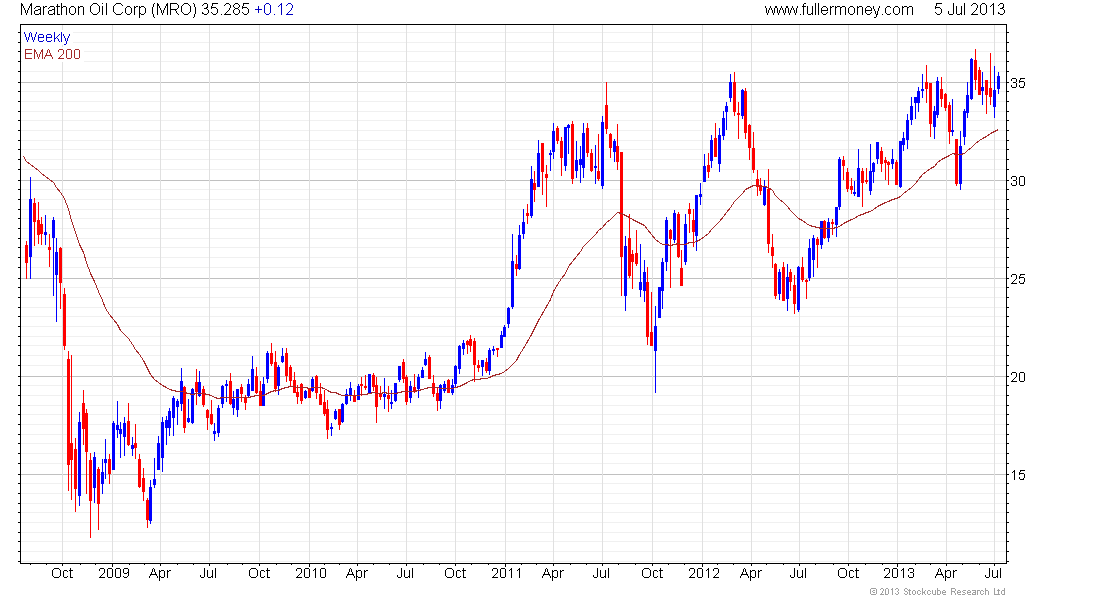1100x600 pixels.
Task: Click the 25 price level on y-axis
Action: click(x=1020, y=279)
